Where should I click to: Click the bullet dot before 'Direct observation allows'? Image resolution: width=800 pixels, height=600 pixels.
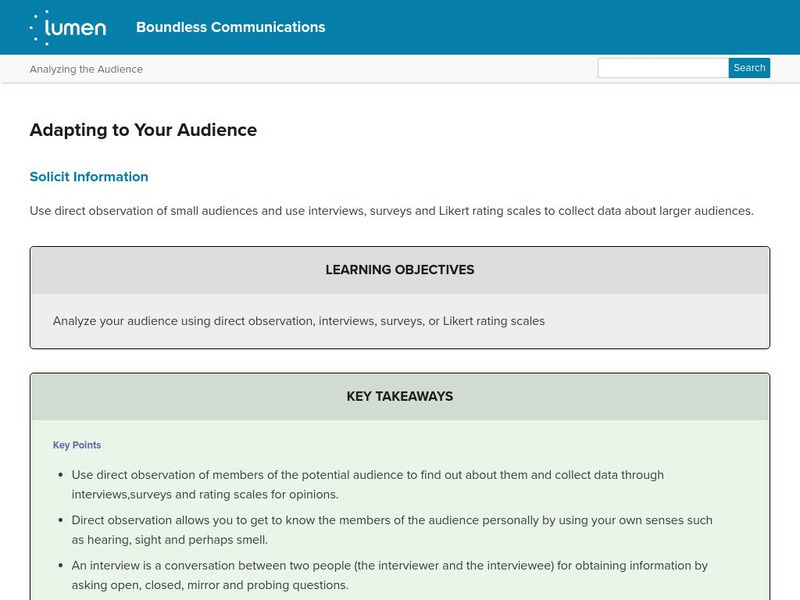click(61, 521)
